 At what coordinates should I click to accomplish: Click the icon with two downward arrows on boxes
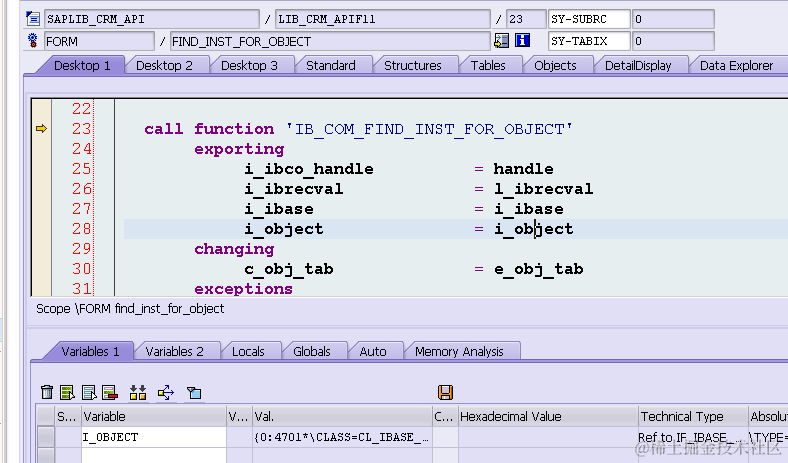tap(138, 392)
